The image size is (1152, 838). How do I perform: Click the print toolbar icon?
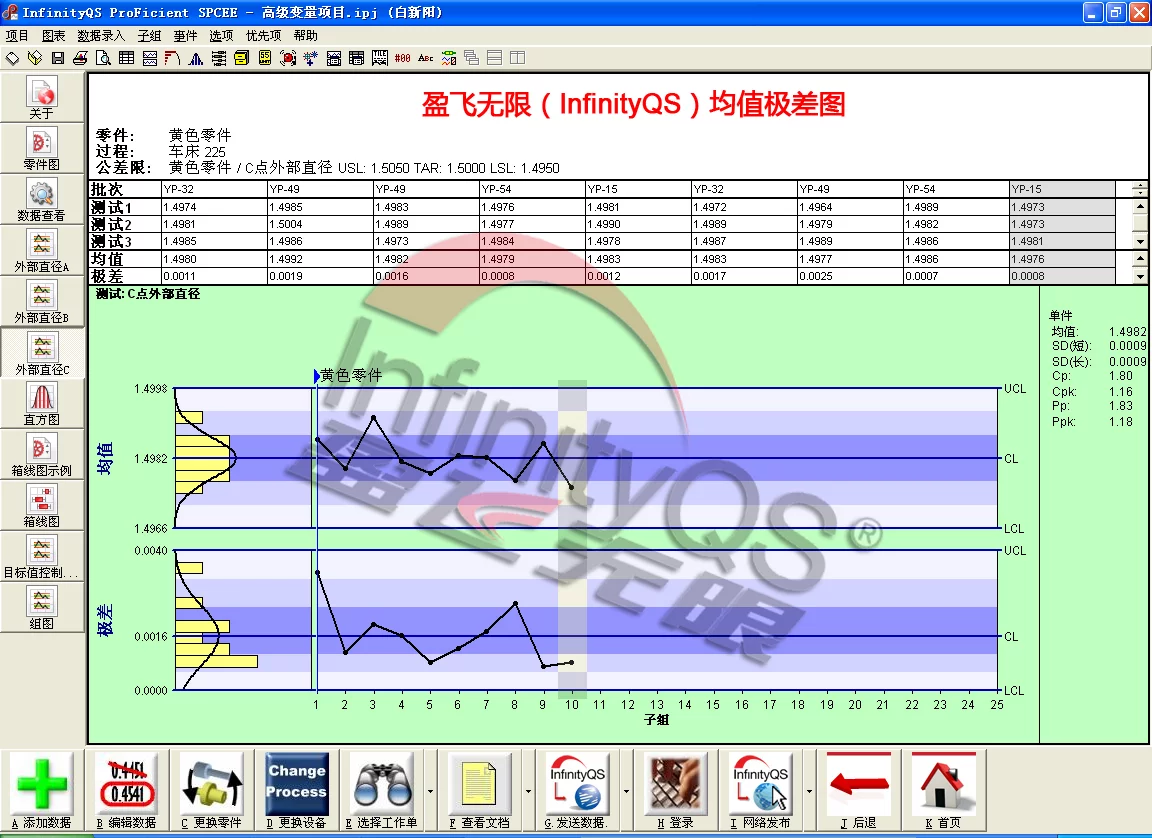point(81,58)
